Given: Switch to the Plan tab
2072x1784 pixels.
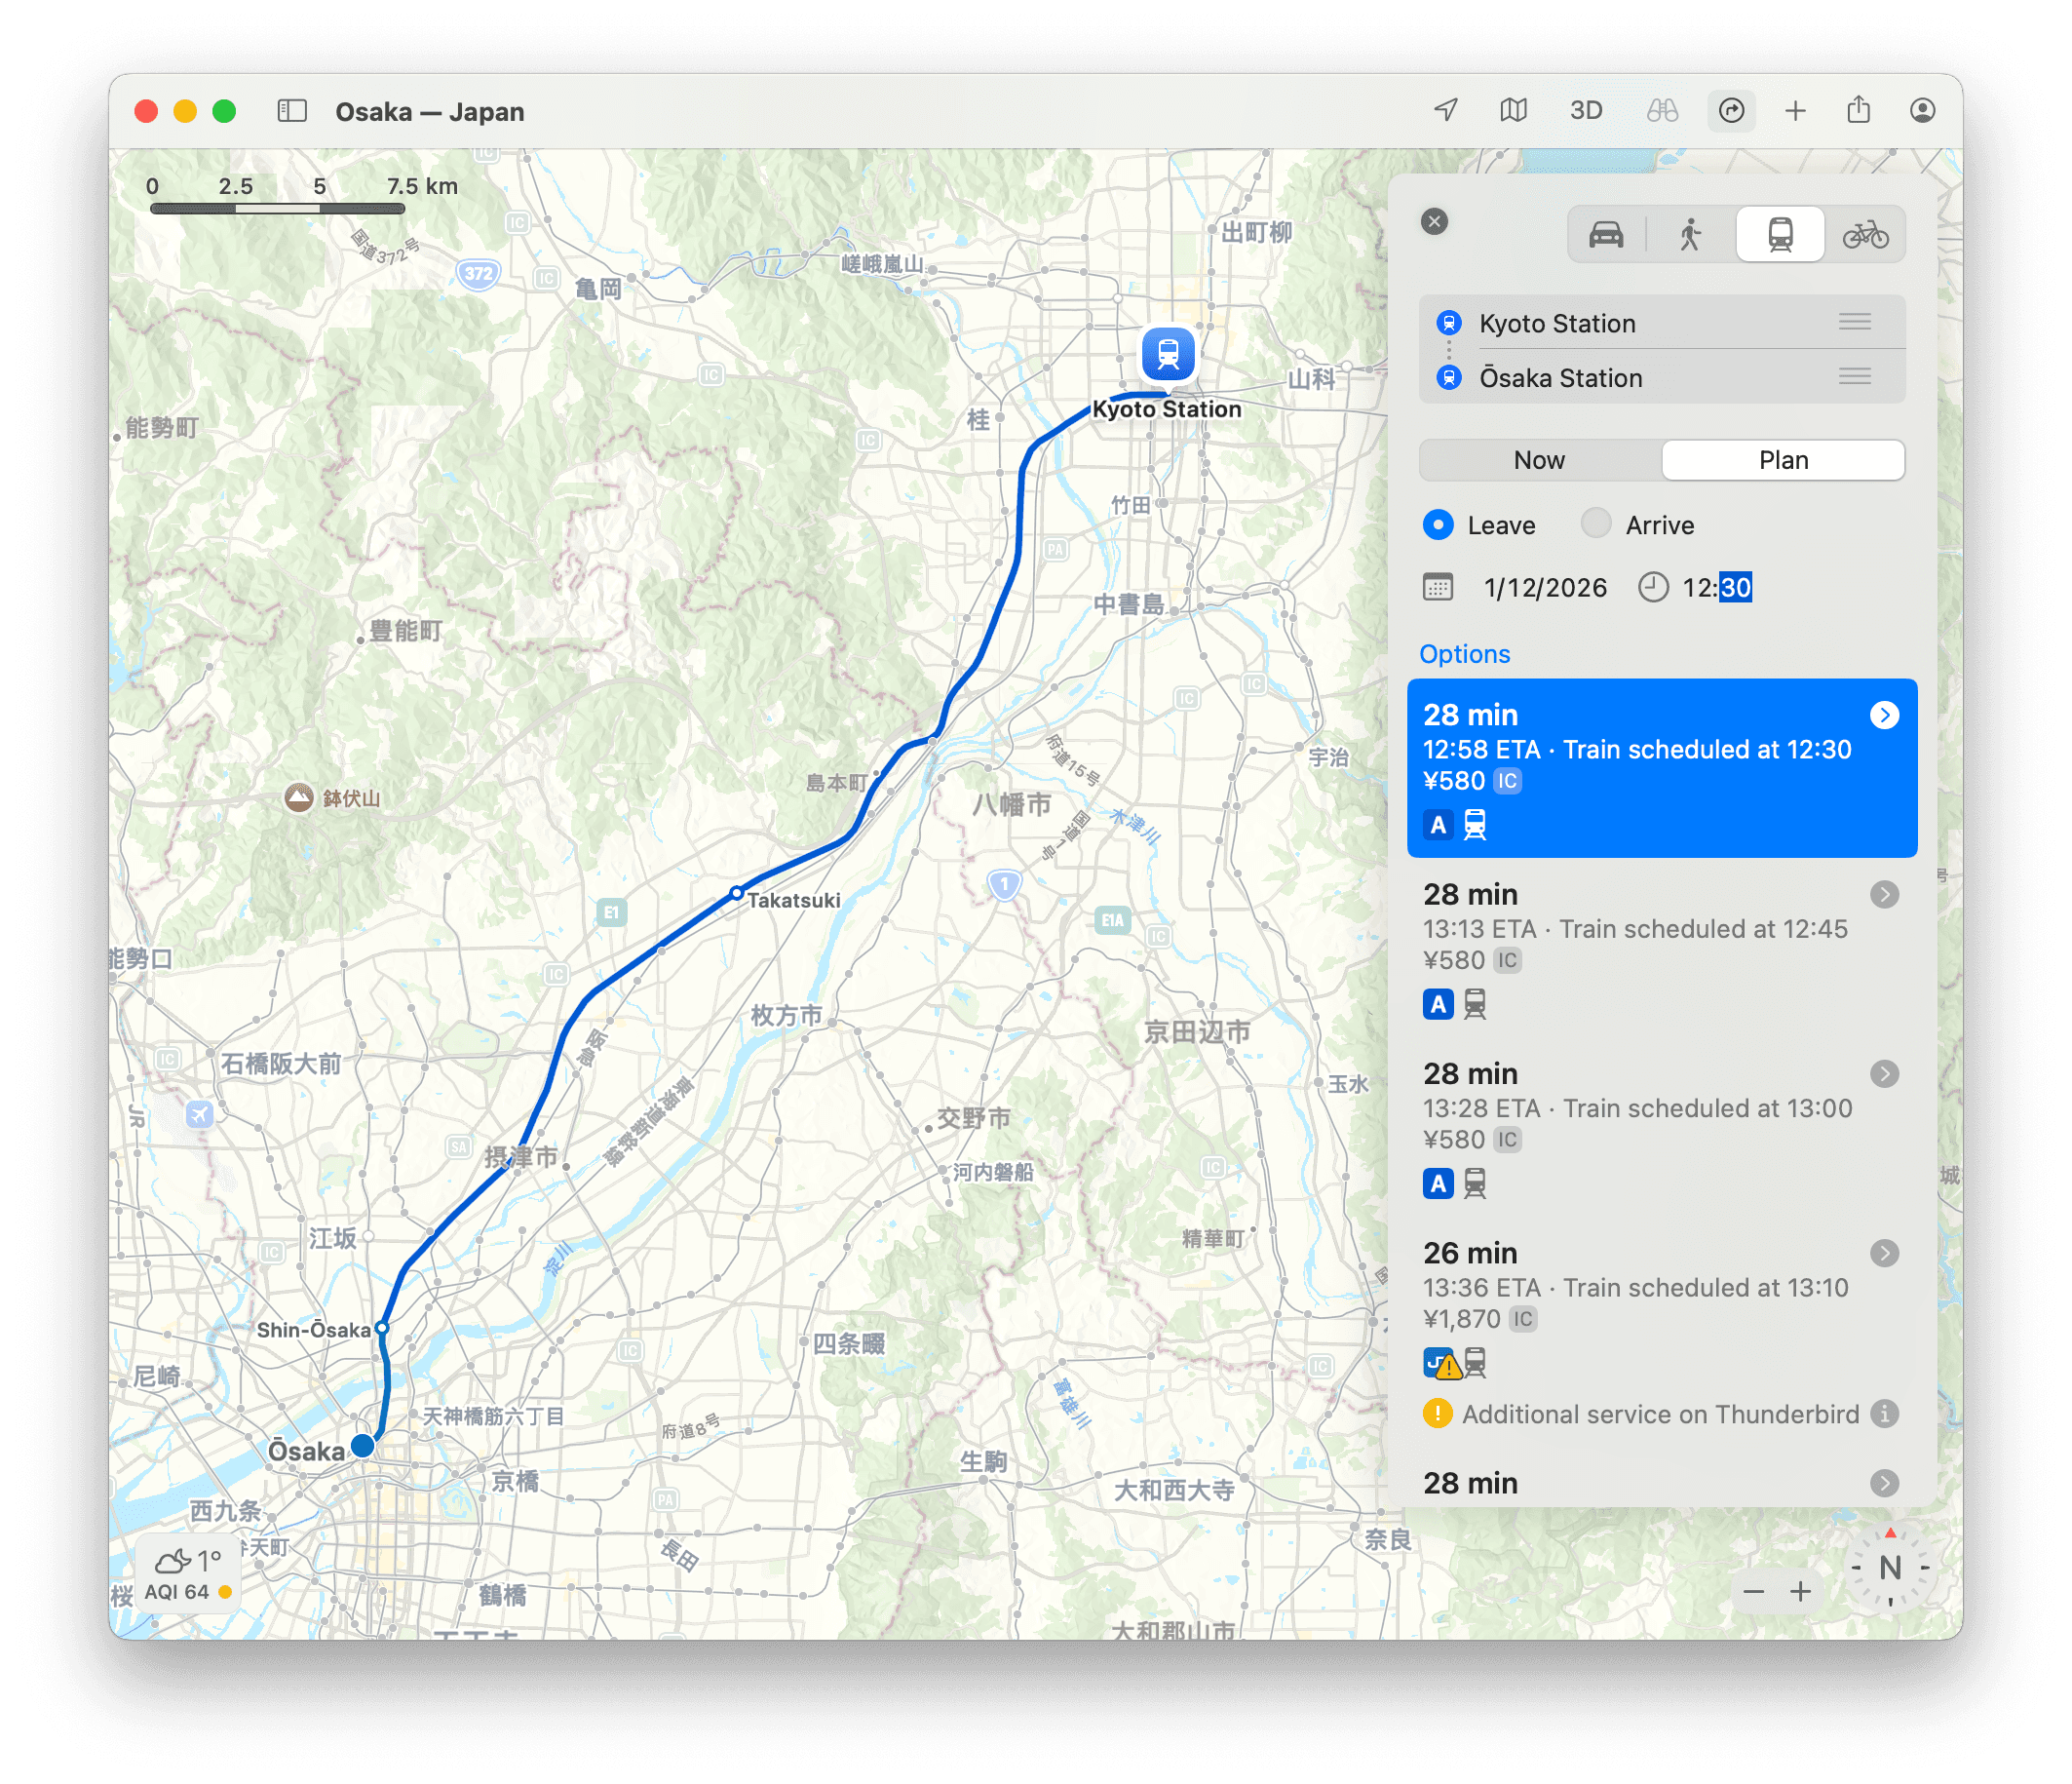Looking at the screenshot, I should (1783, 460).
